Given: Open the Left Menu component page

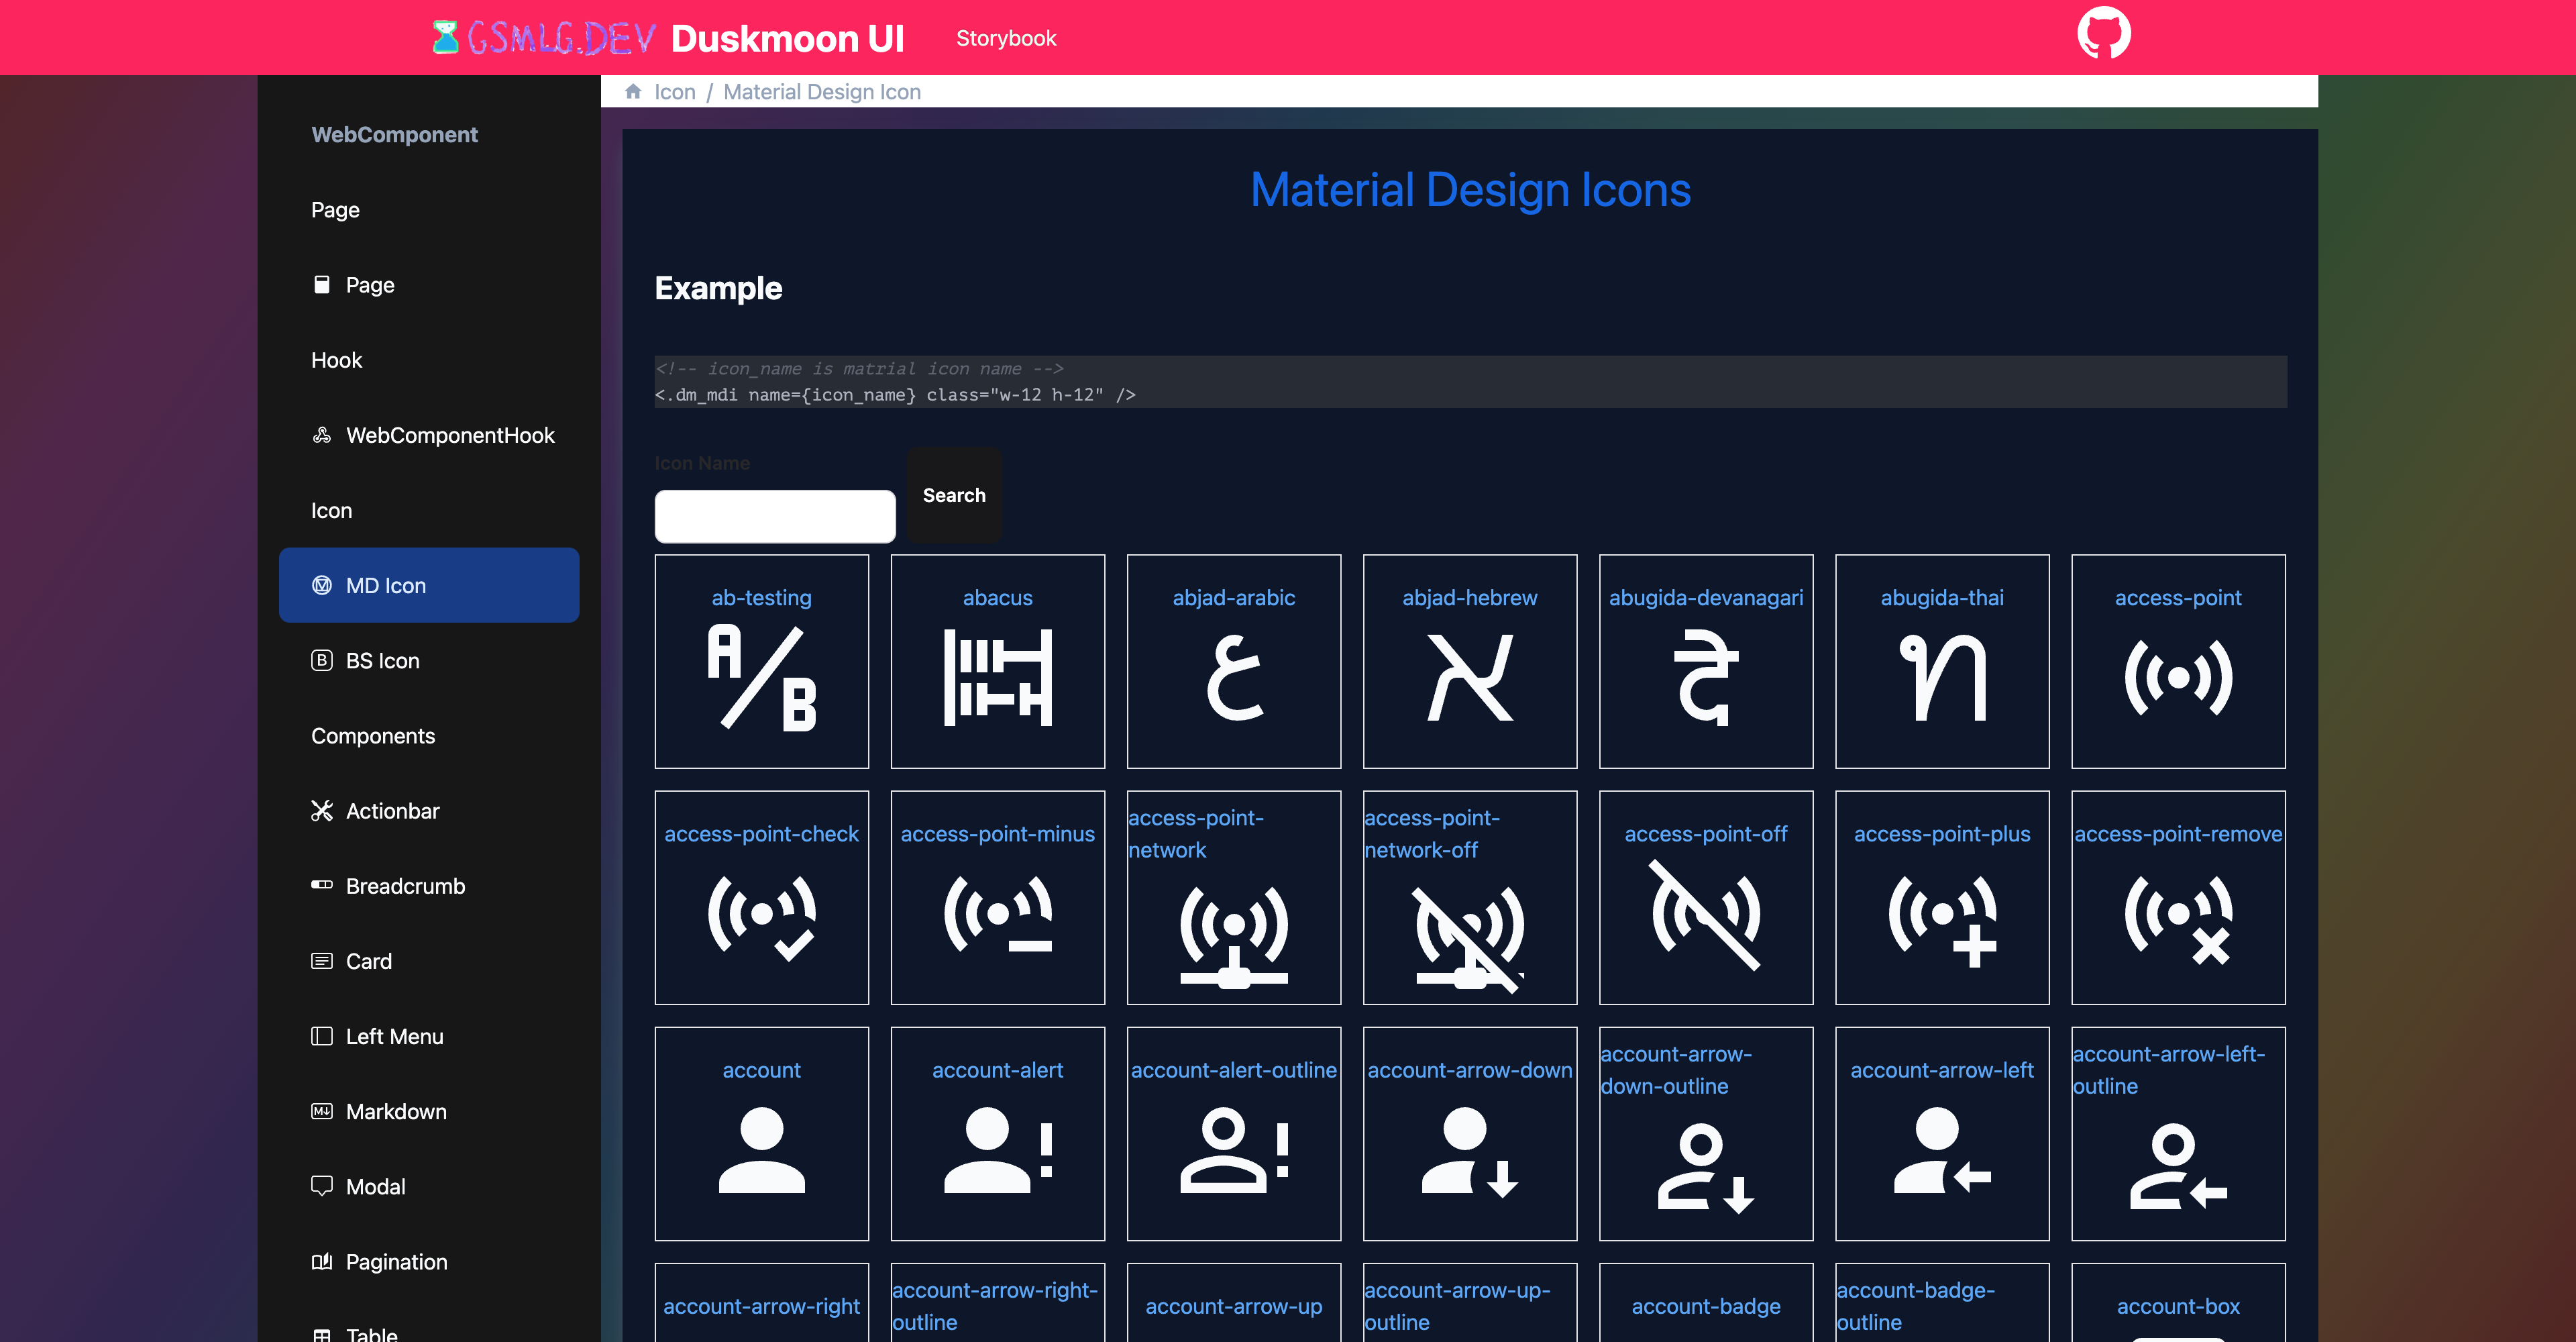Looking at the screenshot, I should [x=429, y=1036].
